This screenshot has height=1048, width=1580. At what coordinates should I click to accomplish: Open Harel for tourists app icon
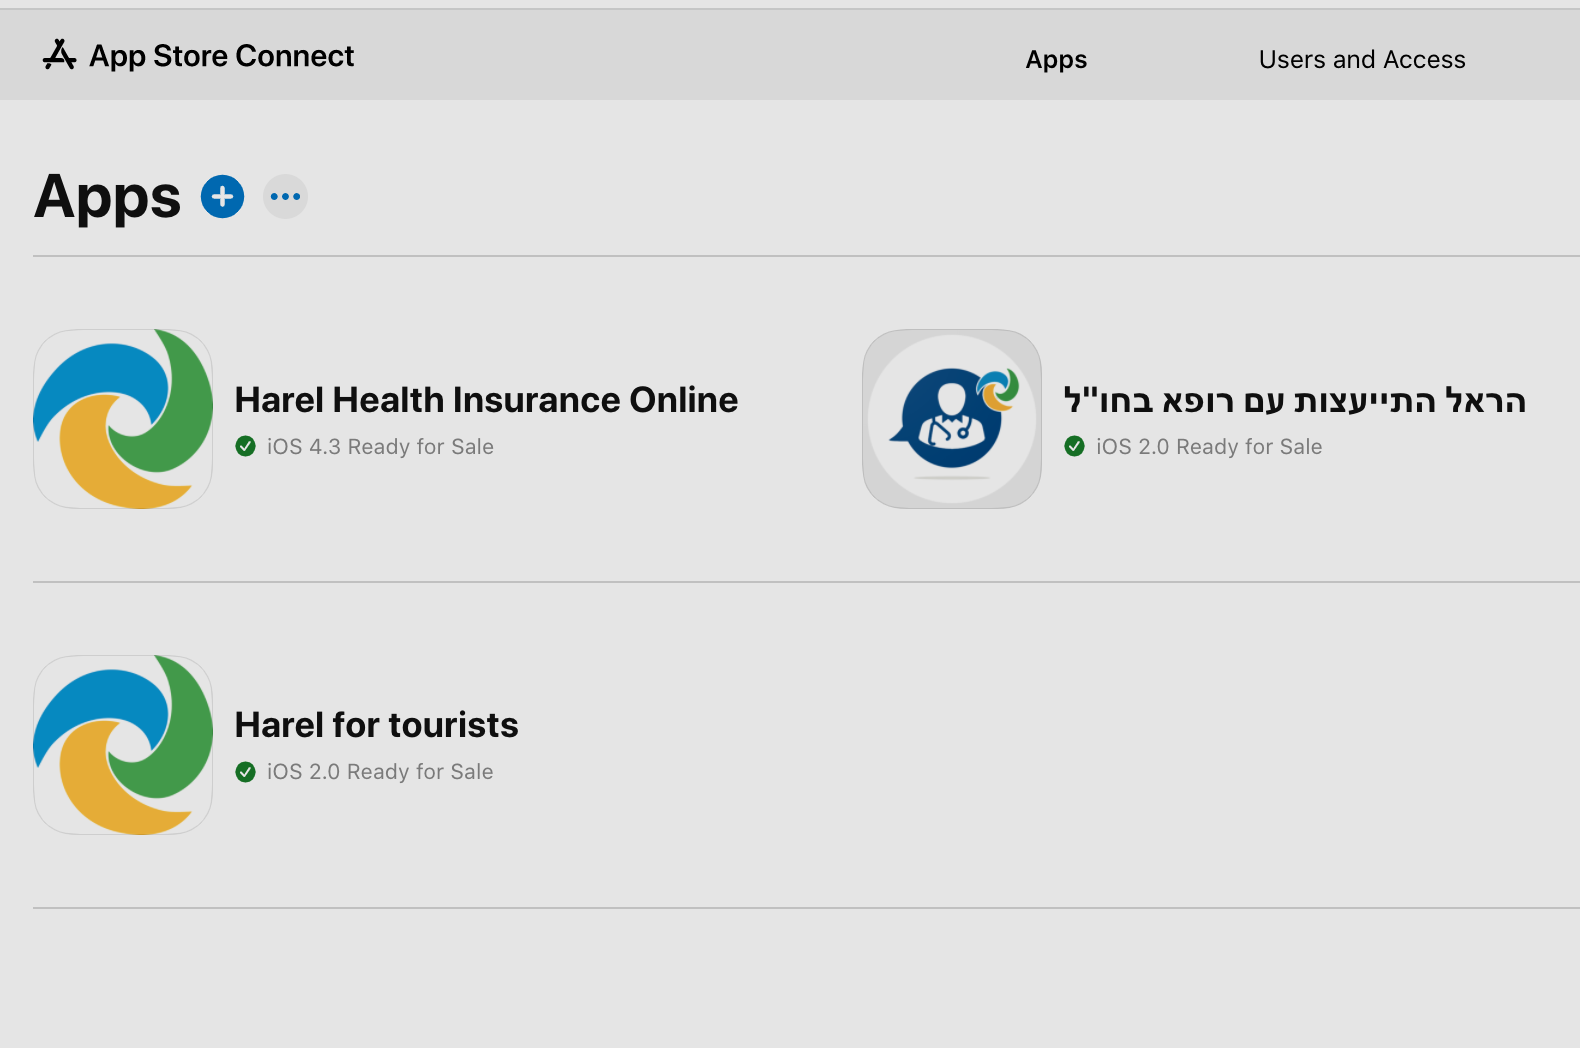(x=123, y=745)
